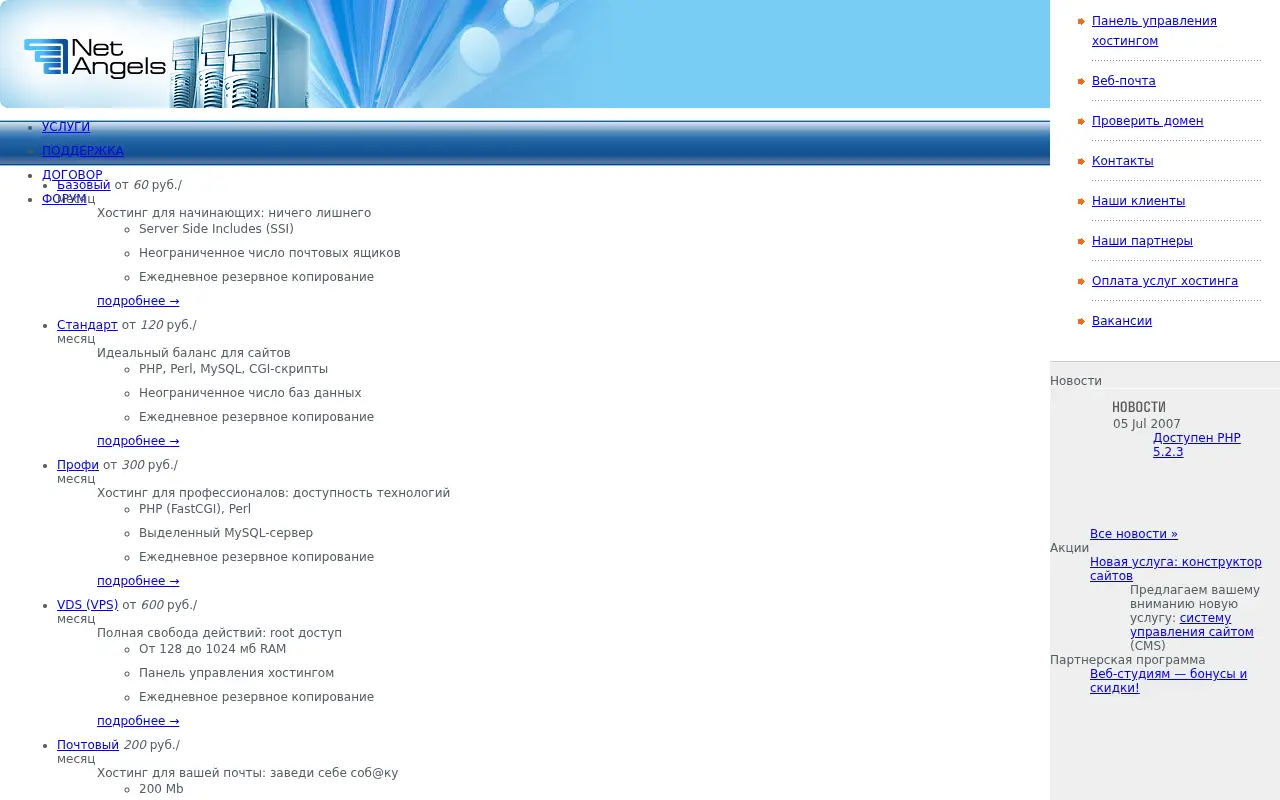Image resolution: width=1280 pixels, height=800 pixels.
Task: Open the Базовый hosting plan link
Action: tap(84, 185)
